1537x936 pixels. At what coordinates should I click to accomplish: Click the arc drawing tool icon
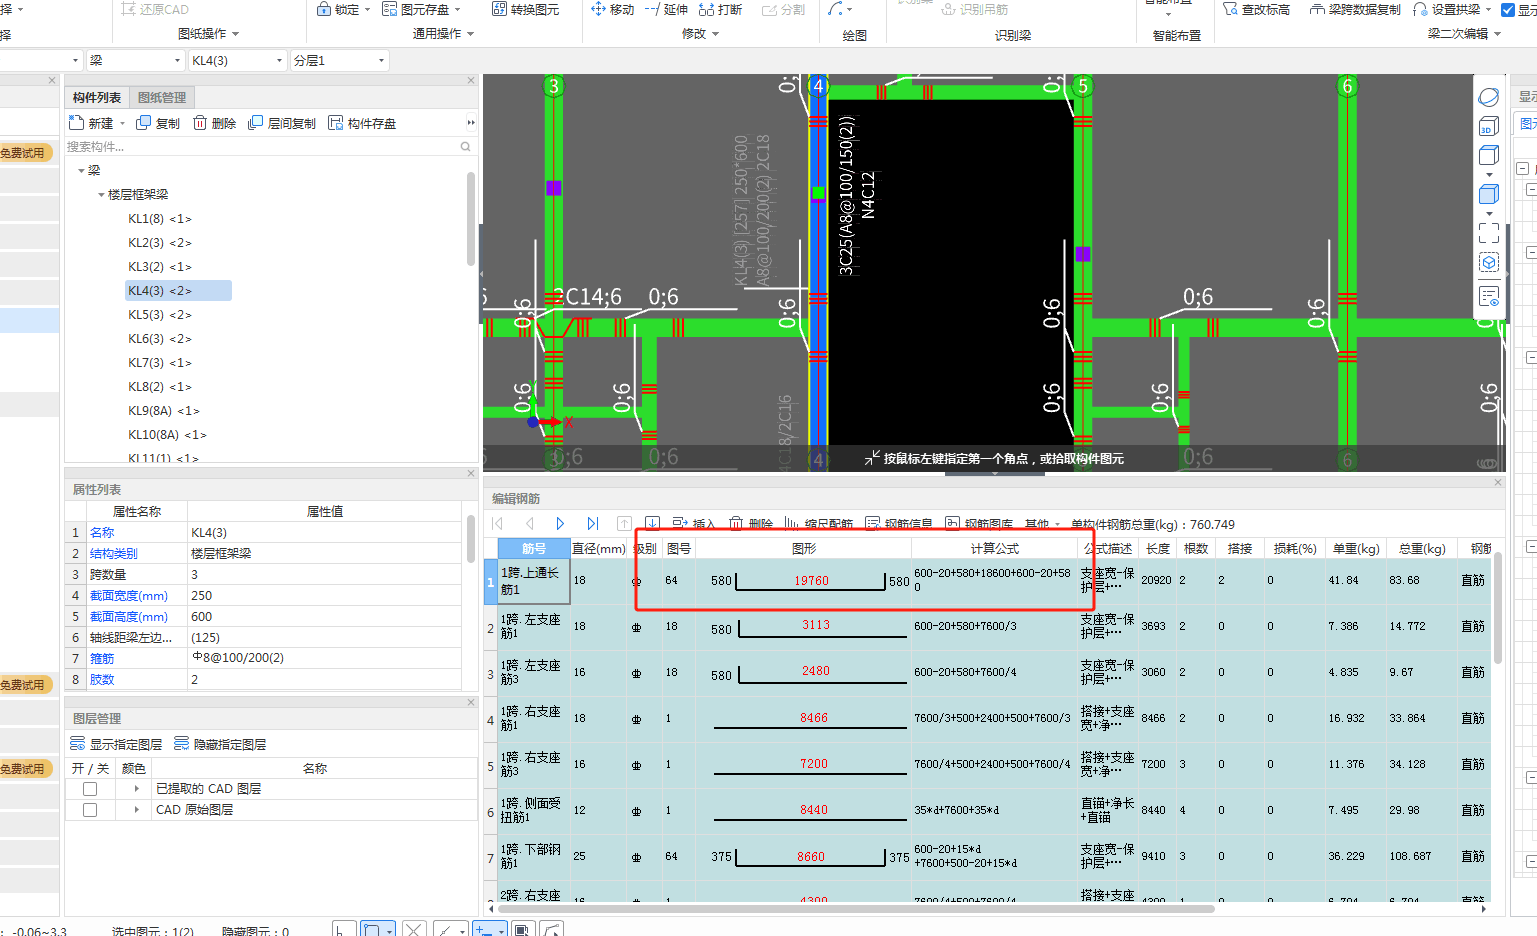tap(835, 9)
